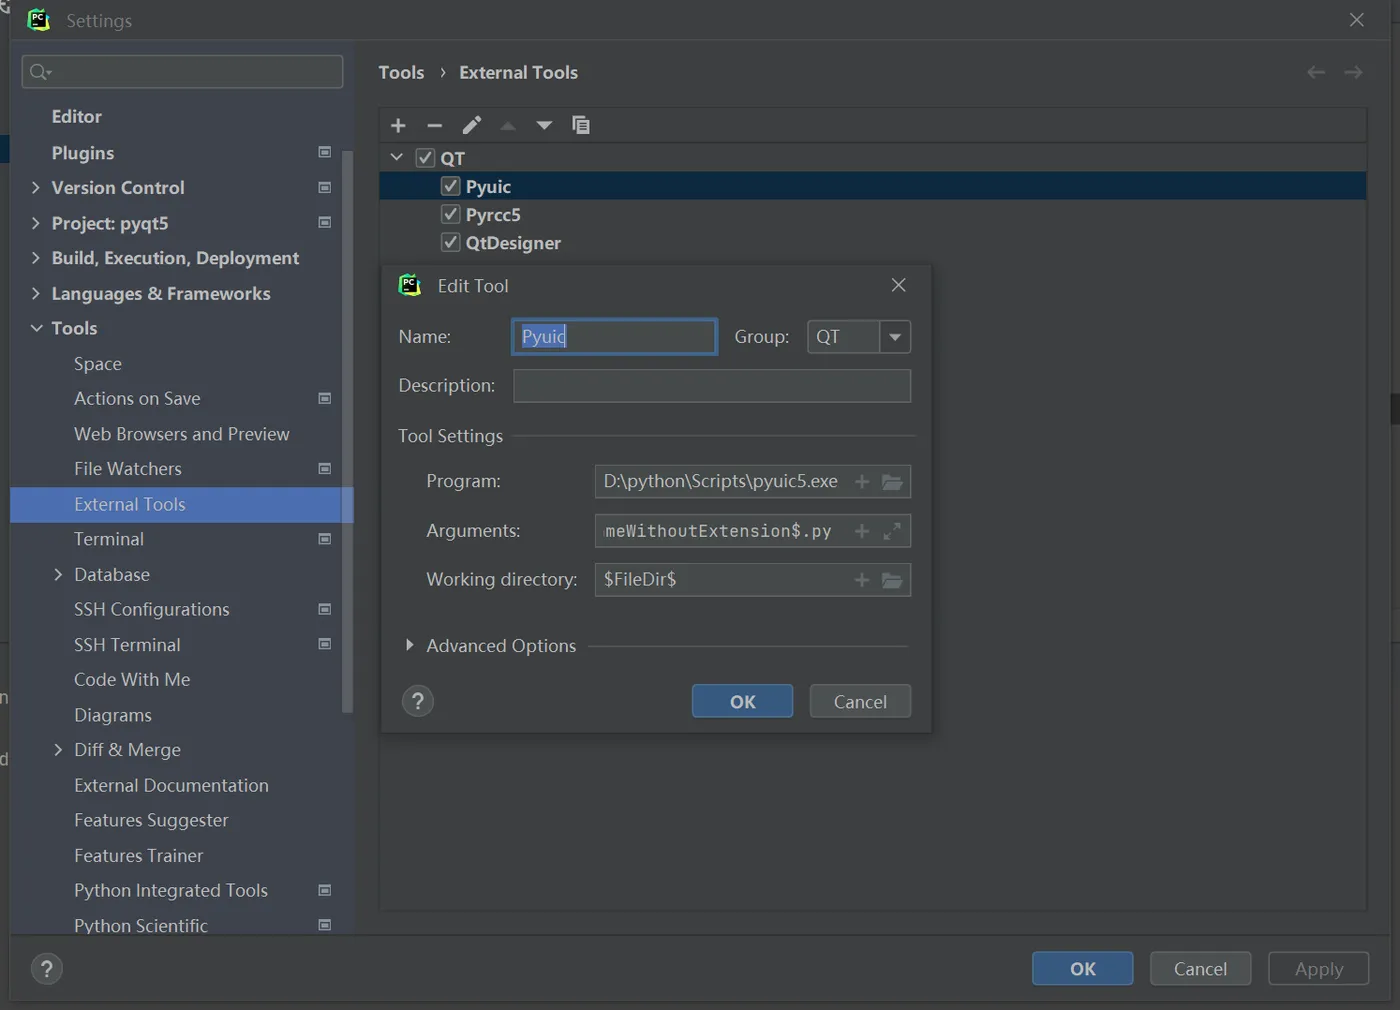
Task: Expand Advanced Options section
Action: [x=409, y=645]
